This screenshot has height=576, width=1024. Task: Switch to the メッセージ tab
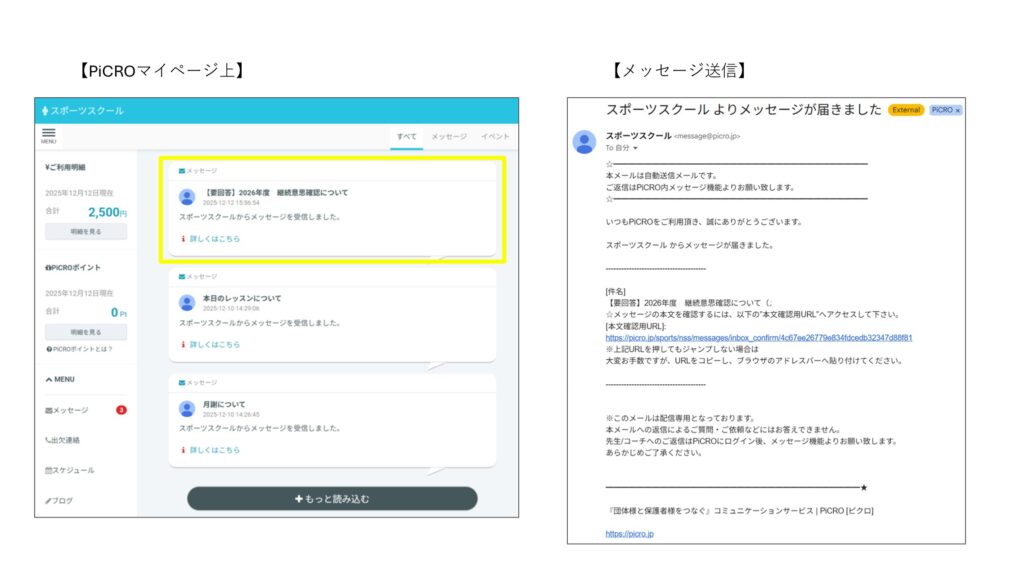point(449,136)
